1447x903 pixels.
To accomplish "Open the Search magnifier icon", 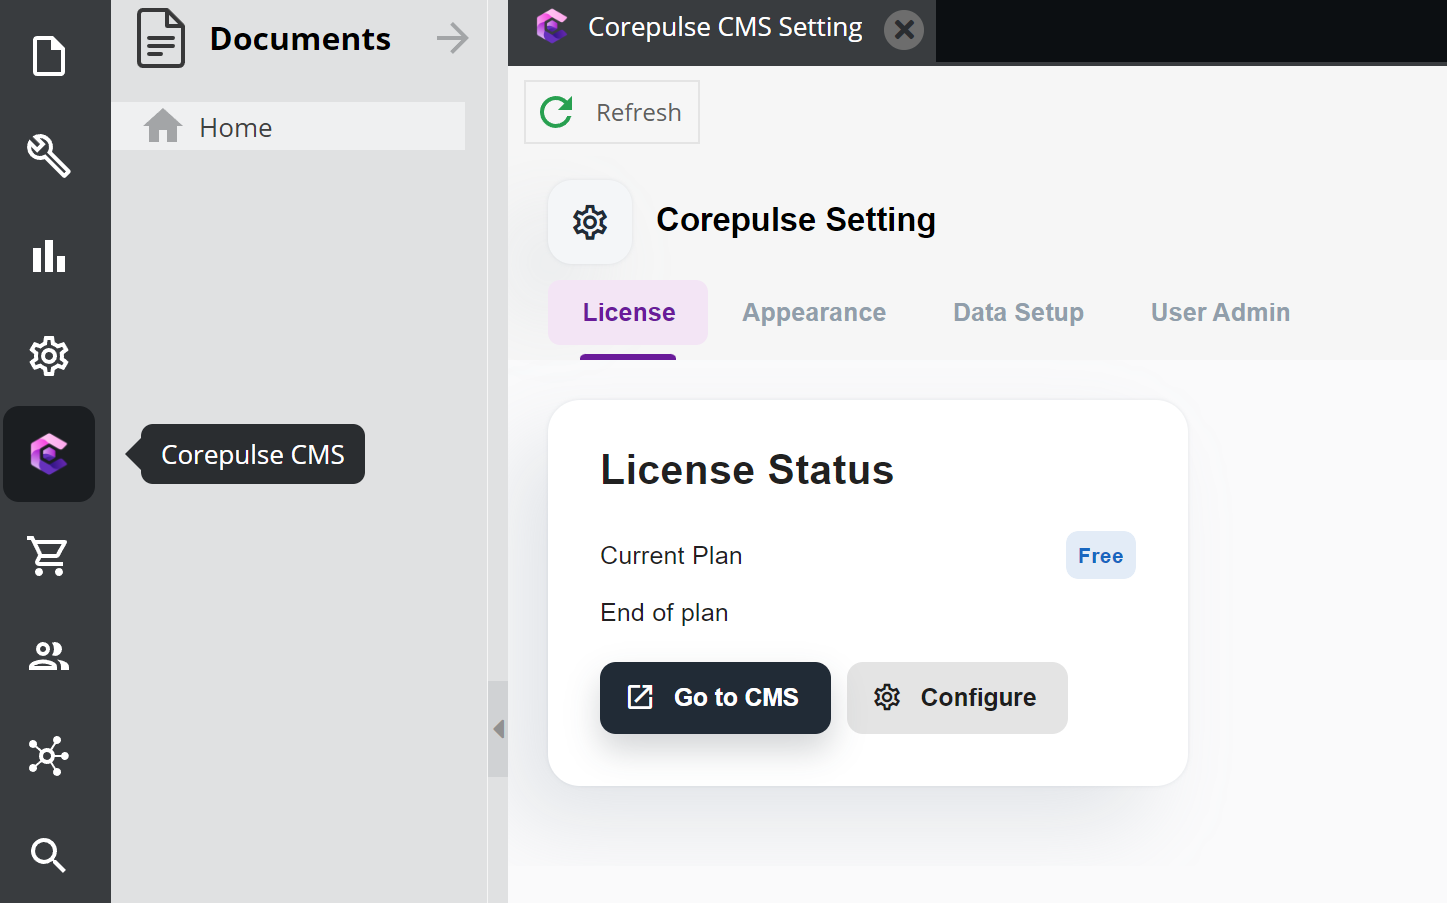I will [x=48, y=855].
